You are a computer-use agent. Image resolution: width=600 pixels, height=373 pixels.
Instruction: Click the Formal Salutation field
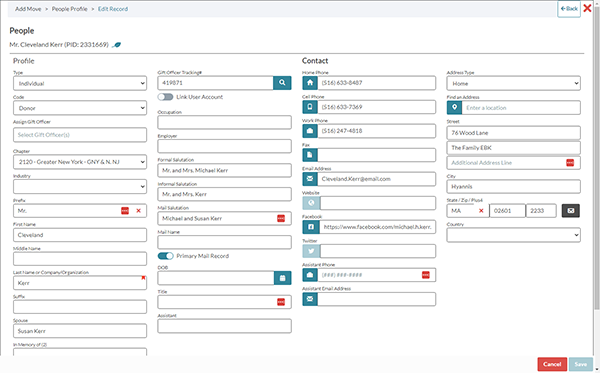225,170
